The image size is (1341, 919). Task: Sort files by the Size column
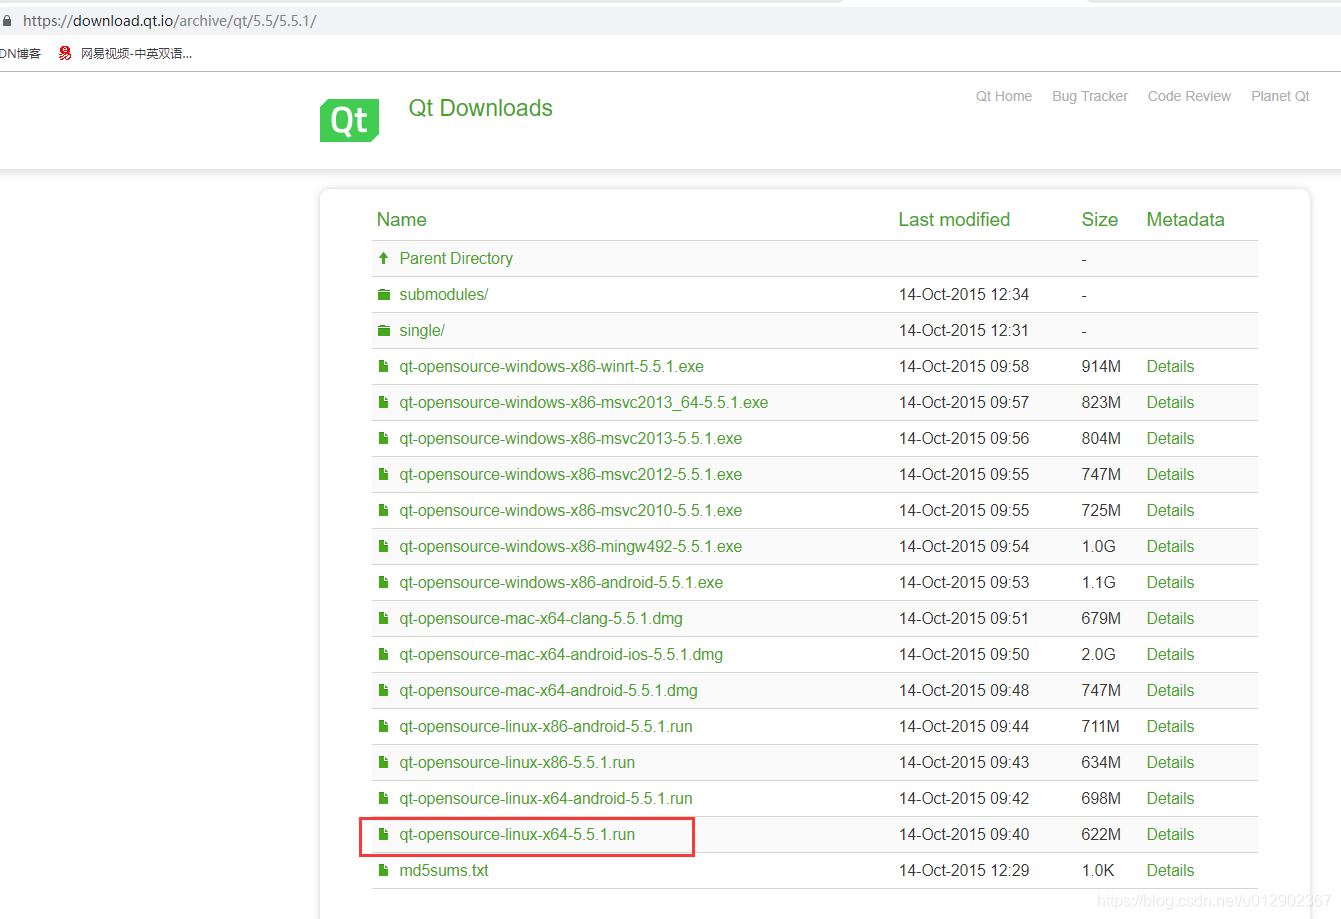pos(1099,220)
